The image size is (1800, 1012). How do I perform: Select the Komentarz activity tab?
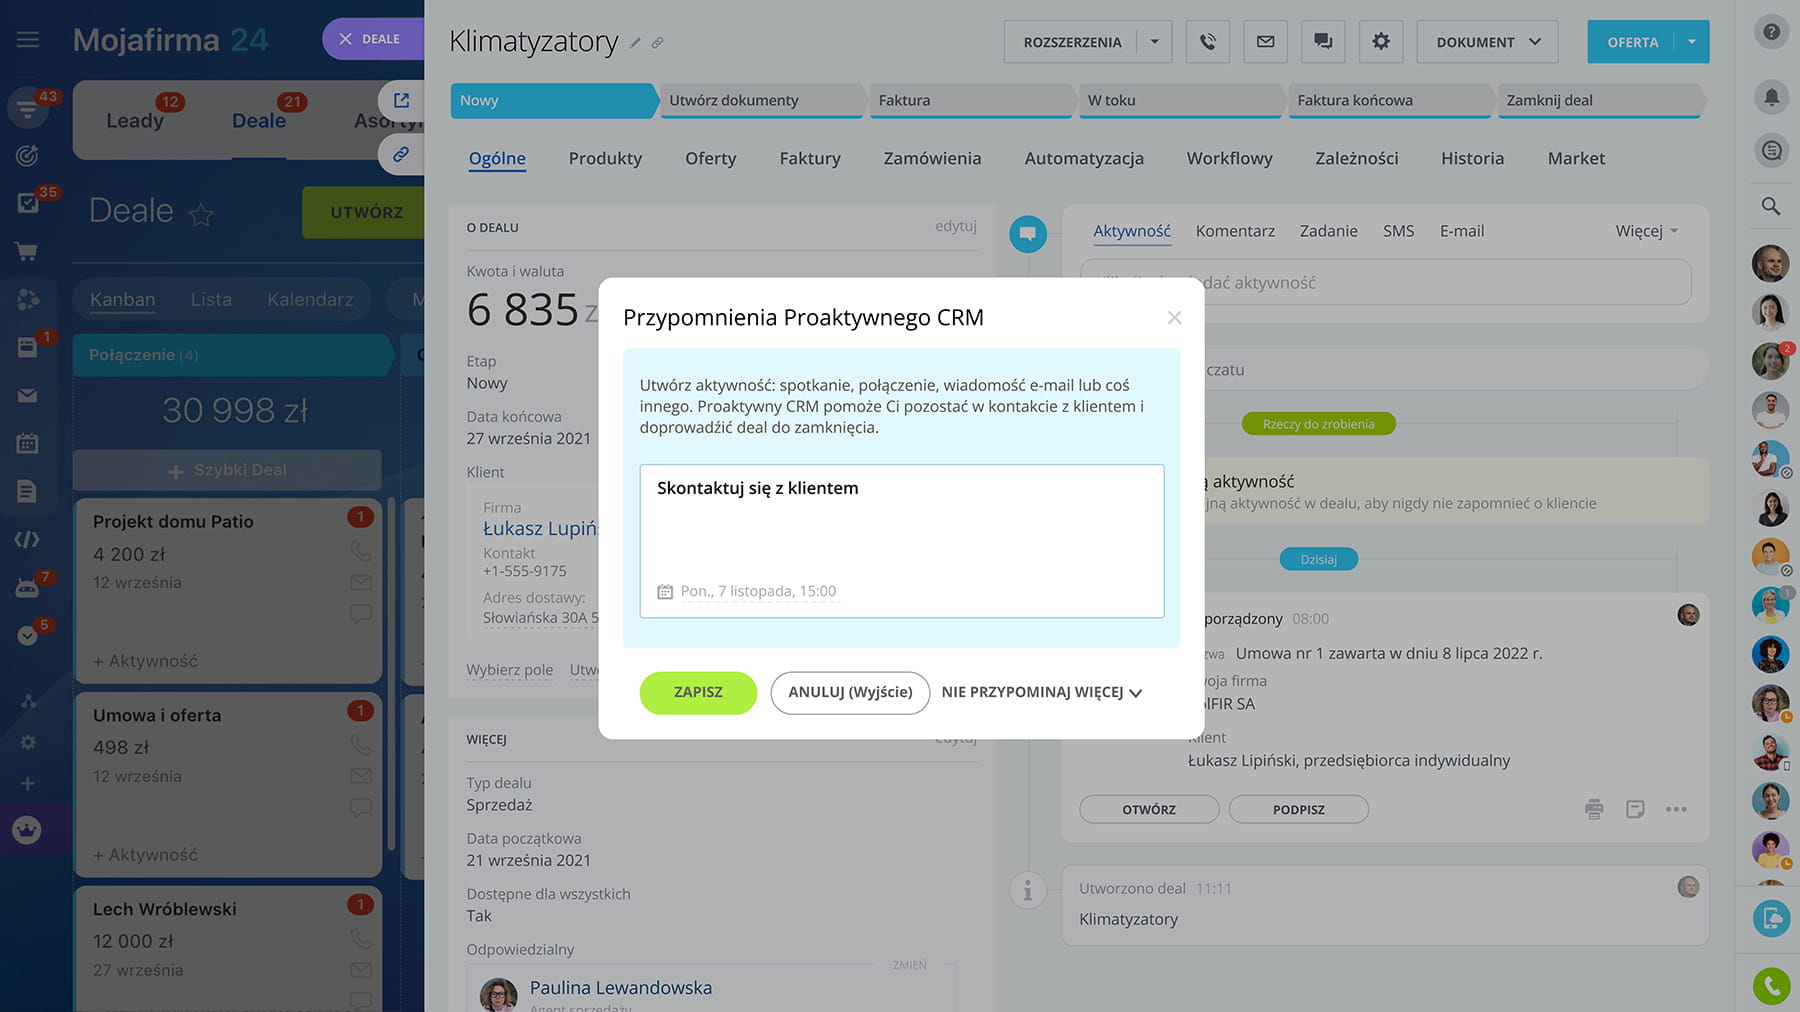1235,231
